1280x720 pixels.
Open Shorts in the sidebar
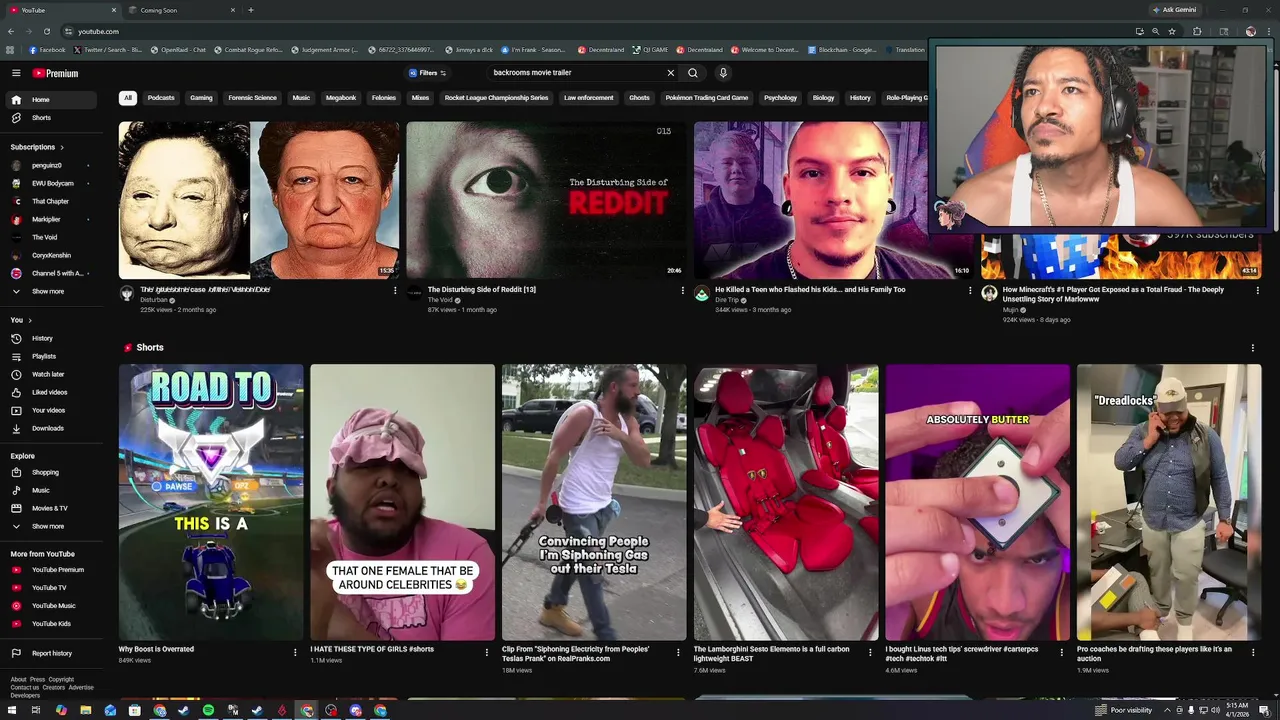pyautogui.click(x=50, y=118)
